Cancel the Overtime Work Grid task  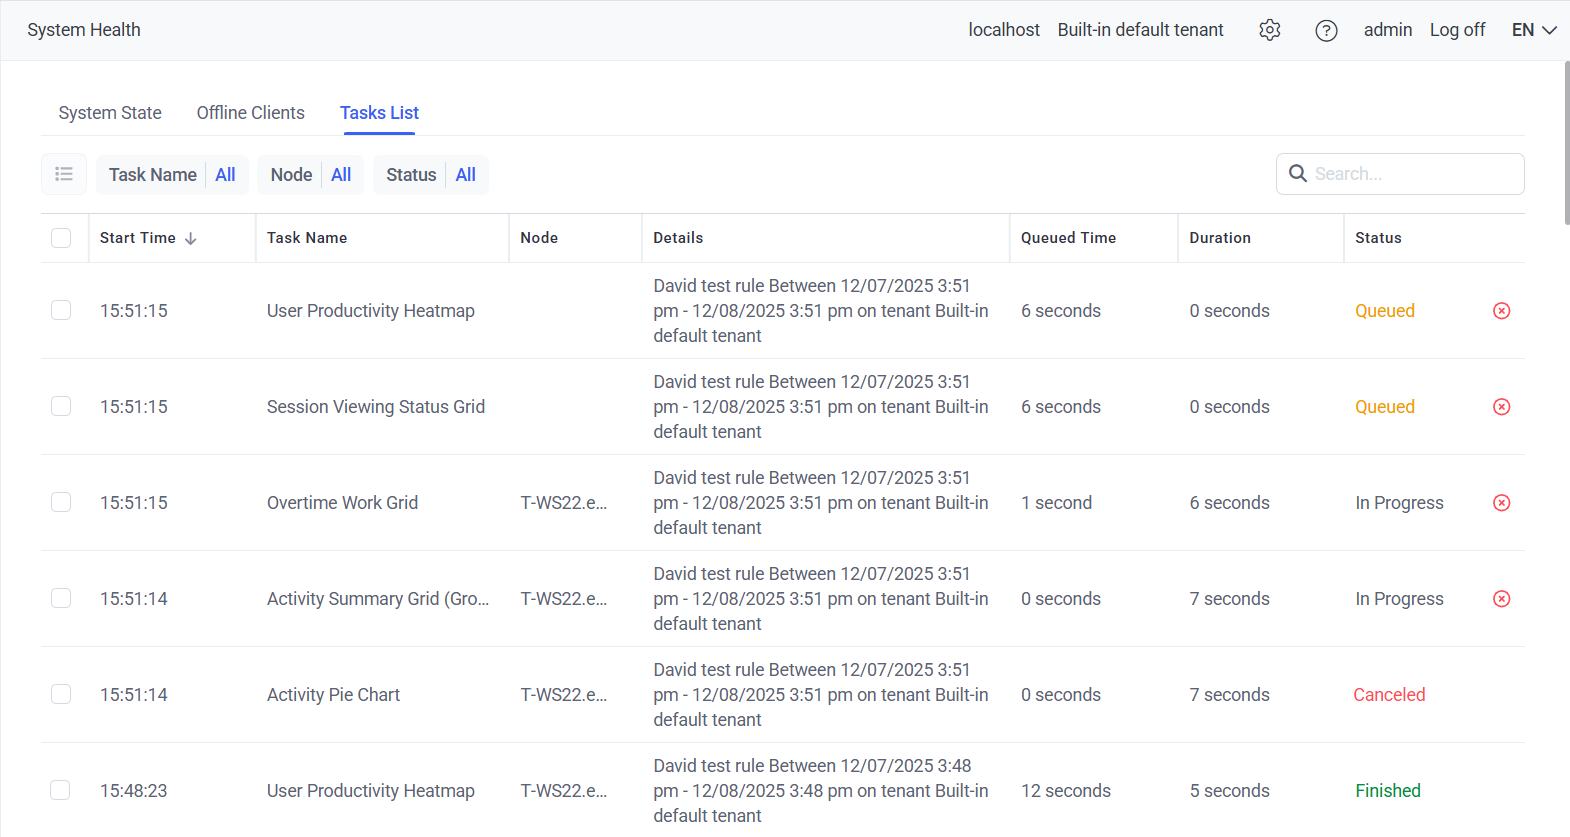click(x=1501, y=503)
